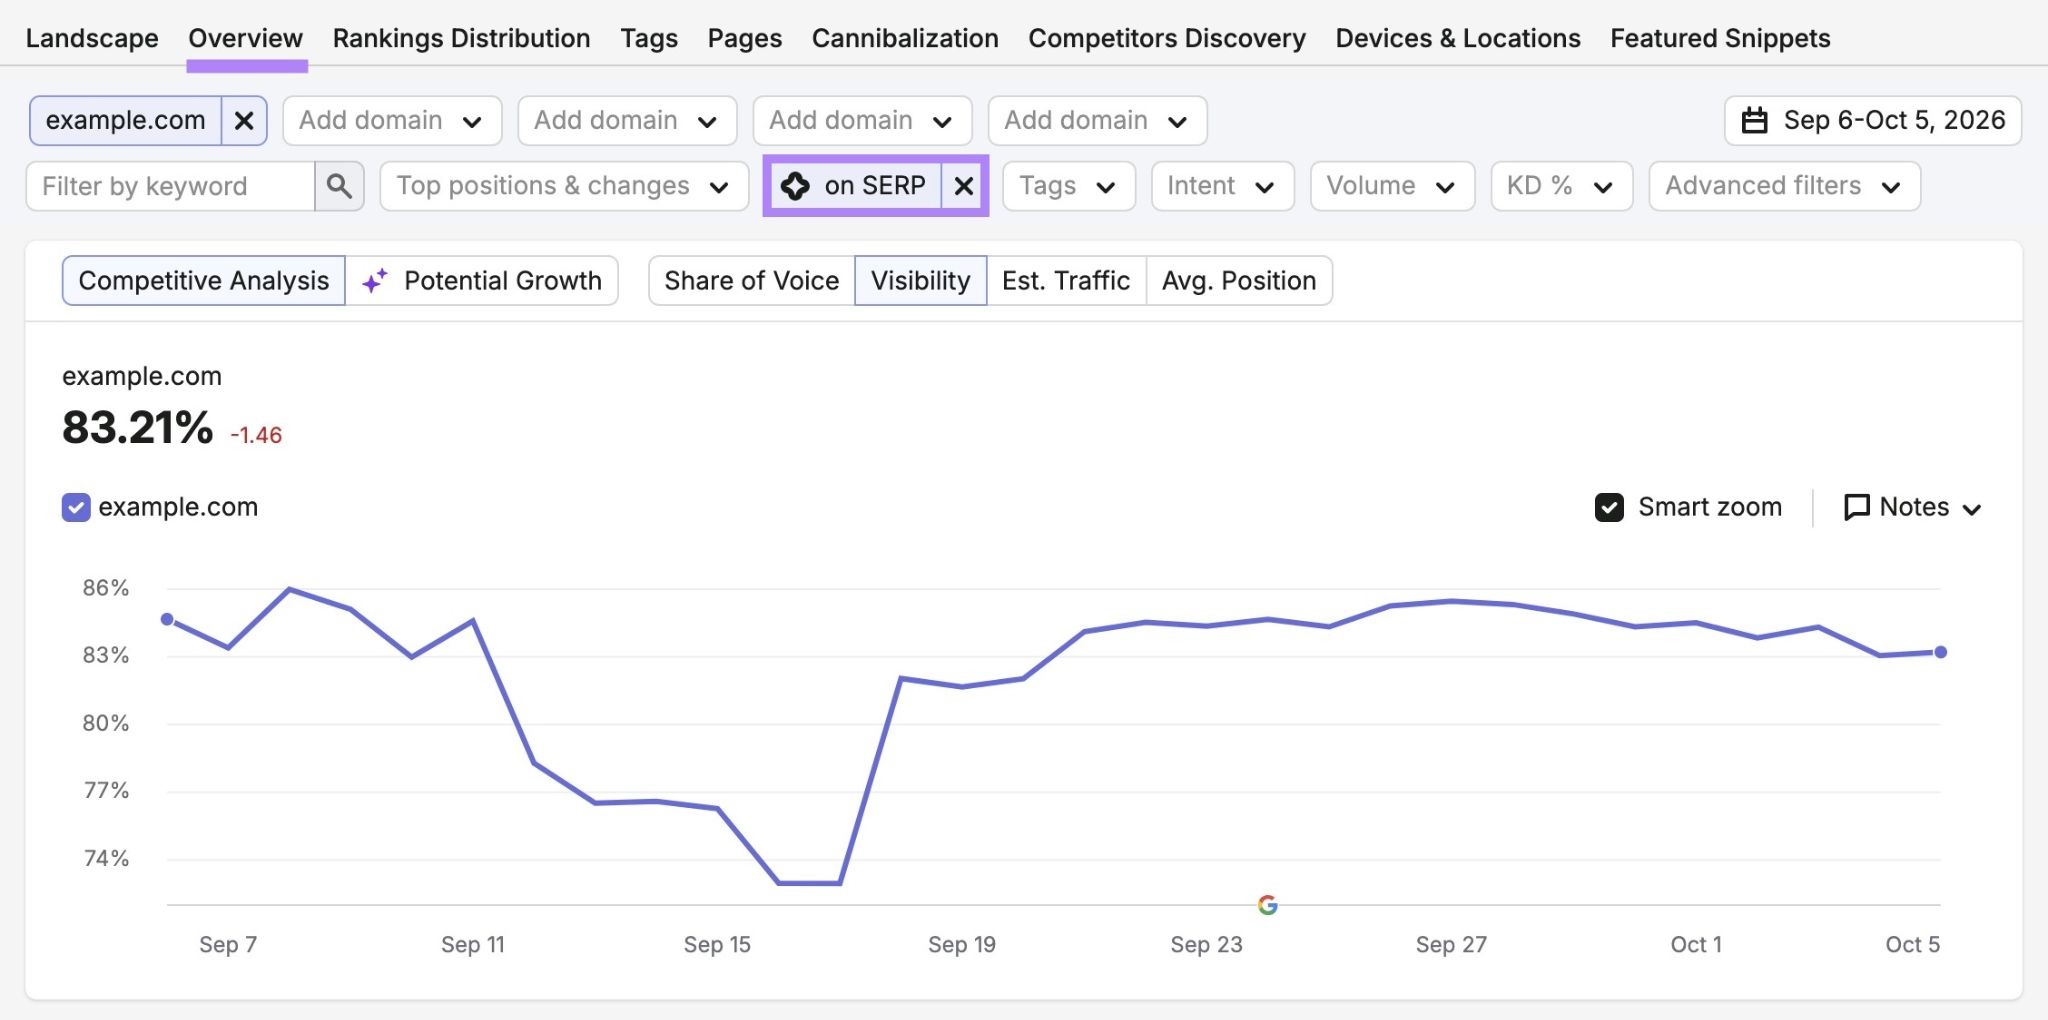Remove the example.com domain chip
The image size is (2048, 1020).
tap(244, 121)
